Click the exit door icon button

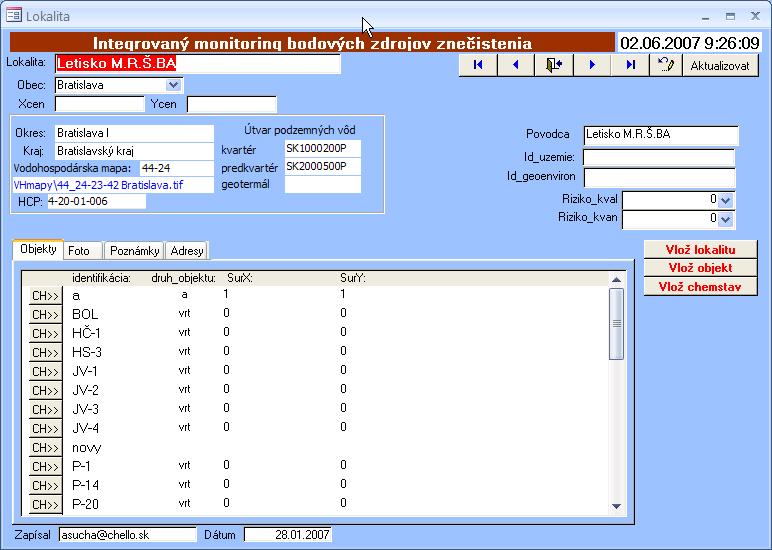tap(554, 65)
